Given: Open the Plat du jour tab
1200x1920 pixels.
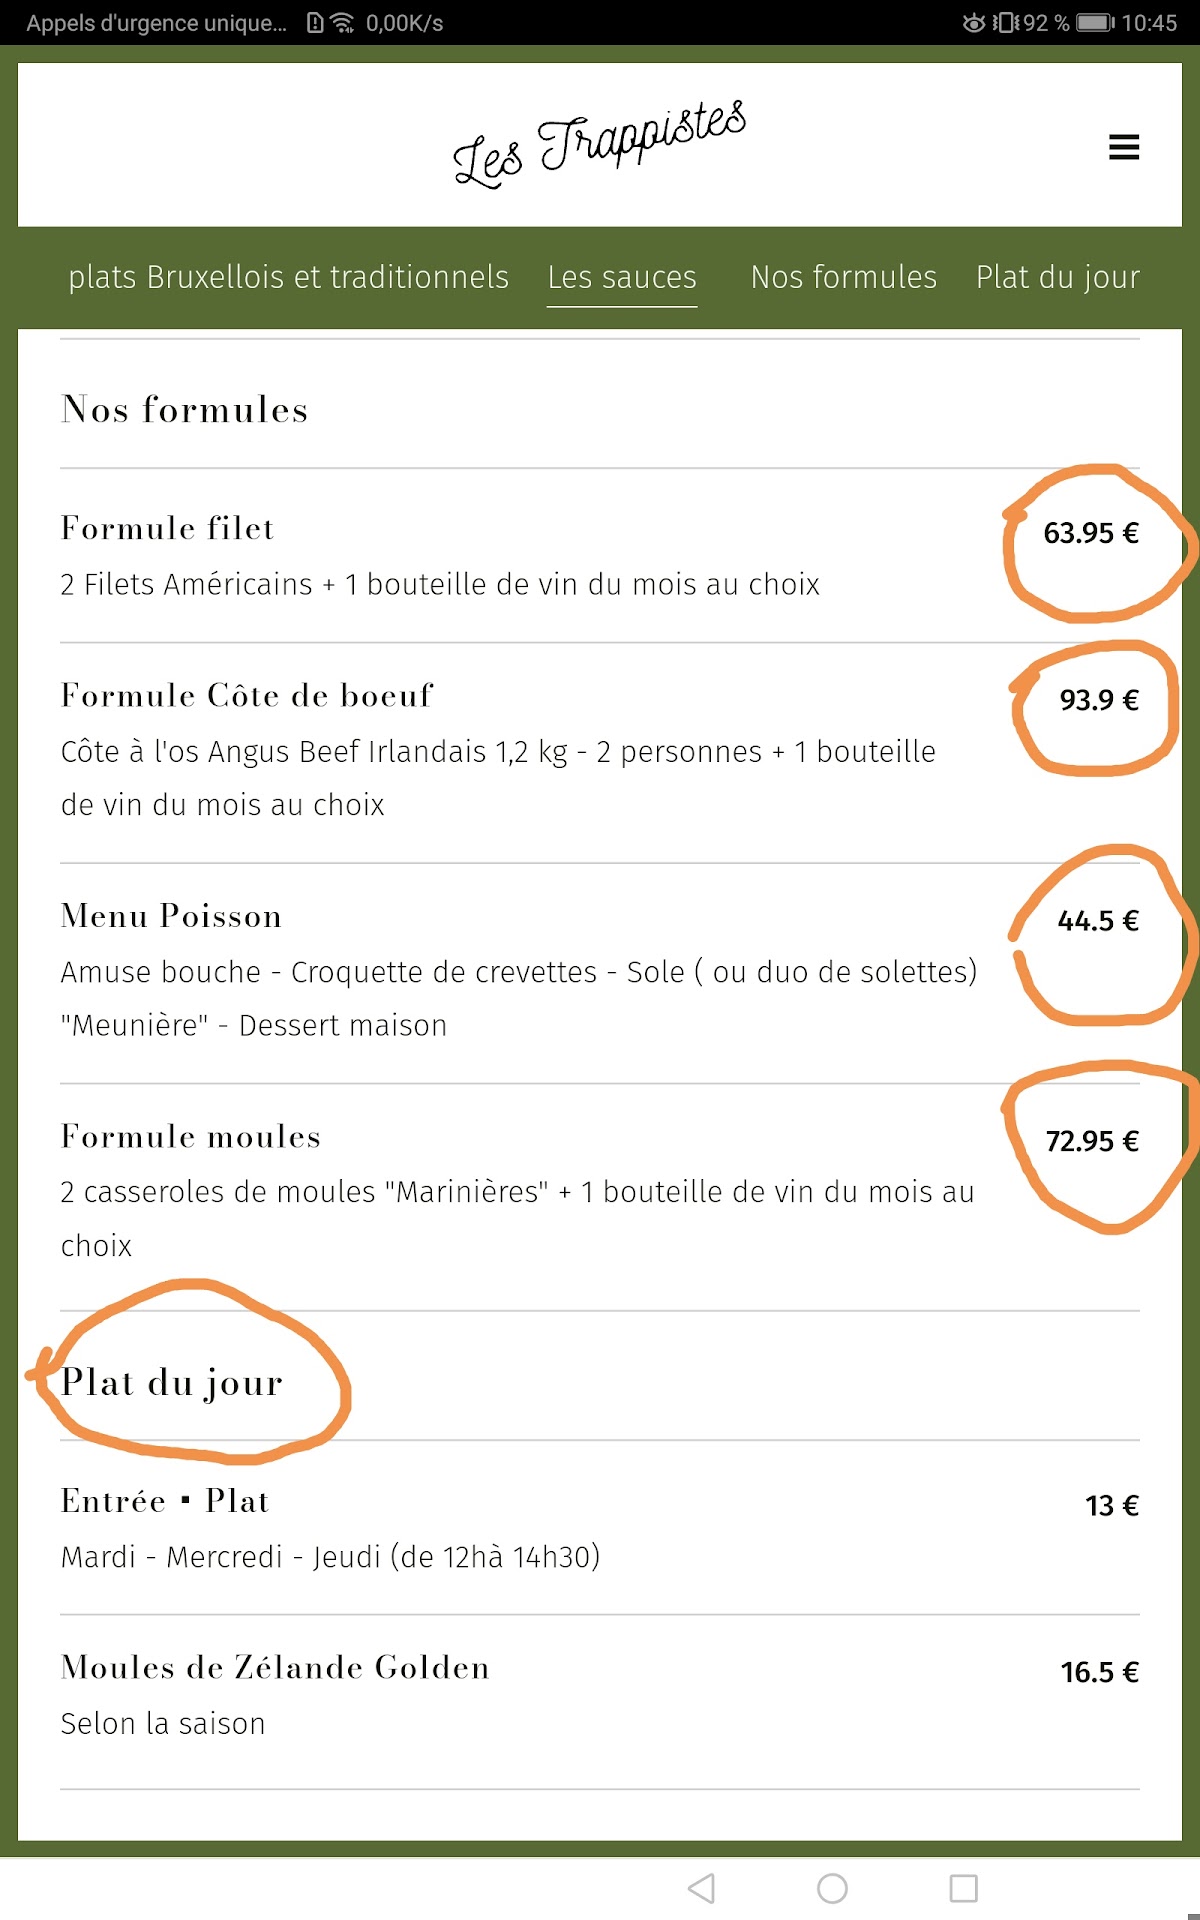Looking at the screenshot, I should tap(1058, 277).
